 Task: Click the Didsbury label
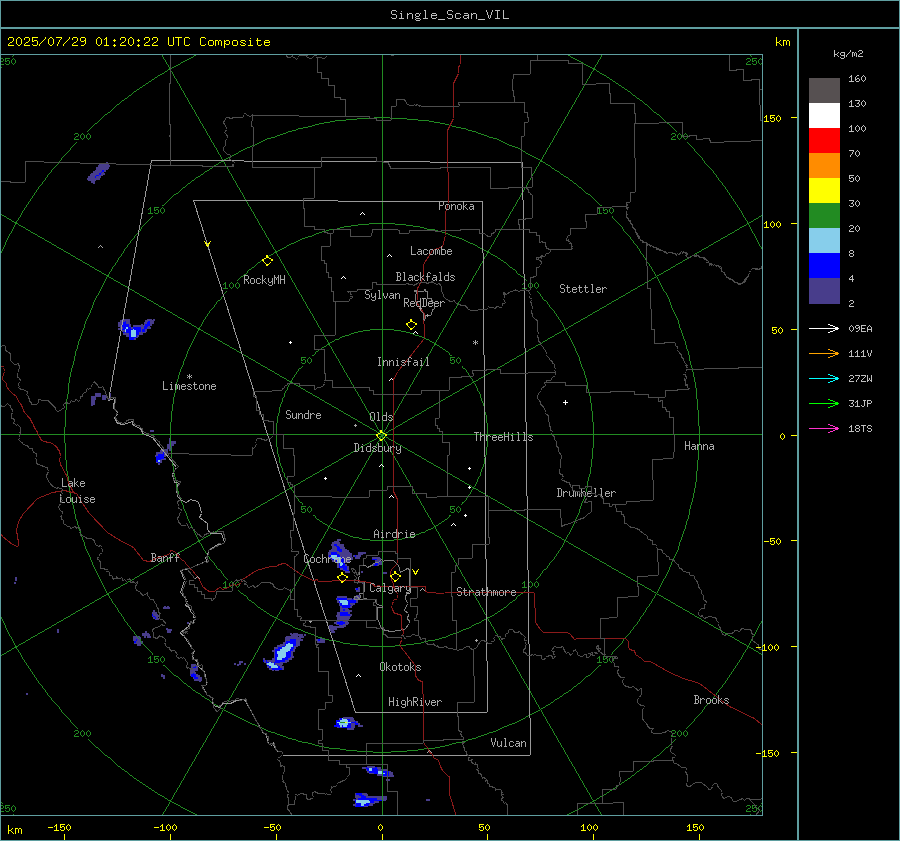[378, 448]
